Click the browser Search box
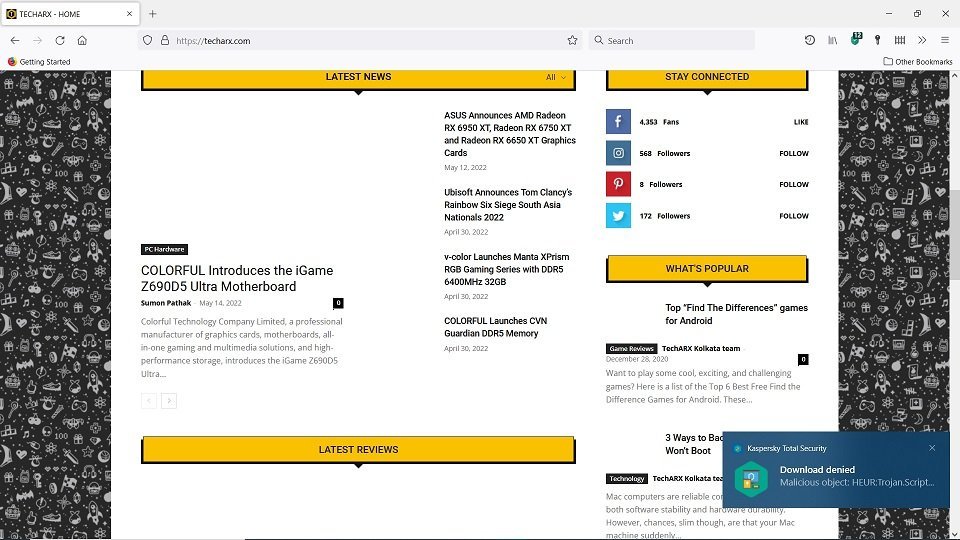The height and width of the screenshot is (540, 960). pyautogui.click(x=672, y=40)
